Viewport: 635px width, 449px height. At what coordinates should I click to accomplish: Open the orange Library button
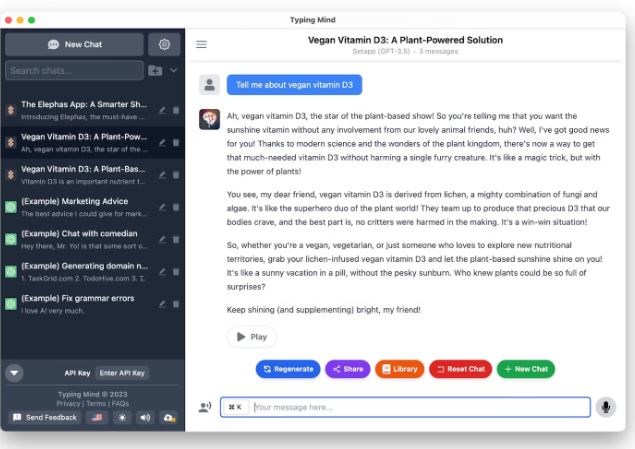pos(400,369)
